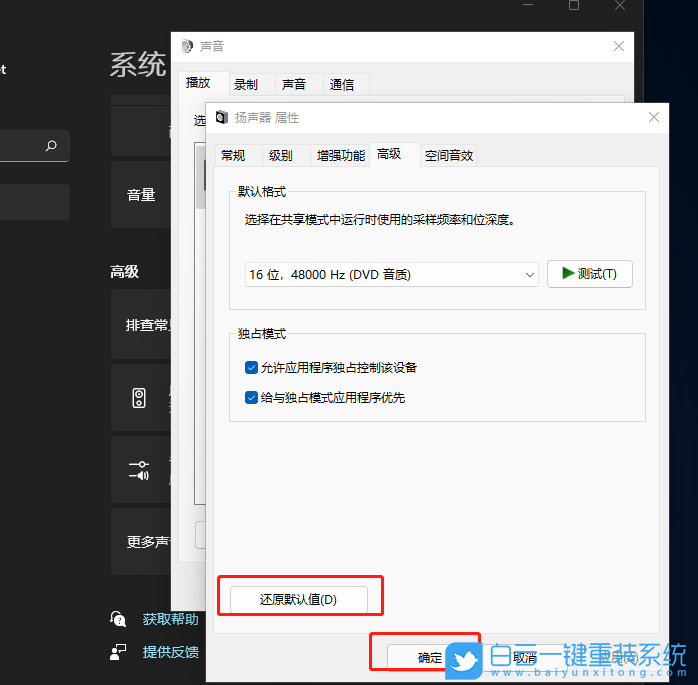The height and width of the screenshot is (685, 698).
Task: Click the Get Help headset icon
Action: pos(118,619)
